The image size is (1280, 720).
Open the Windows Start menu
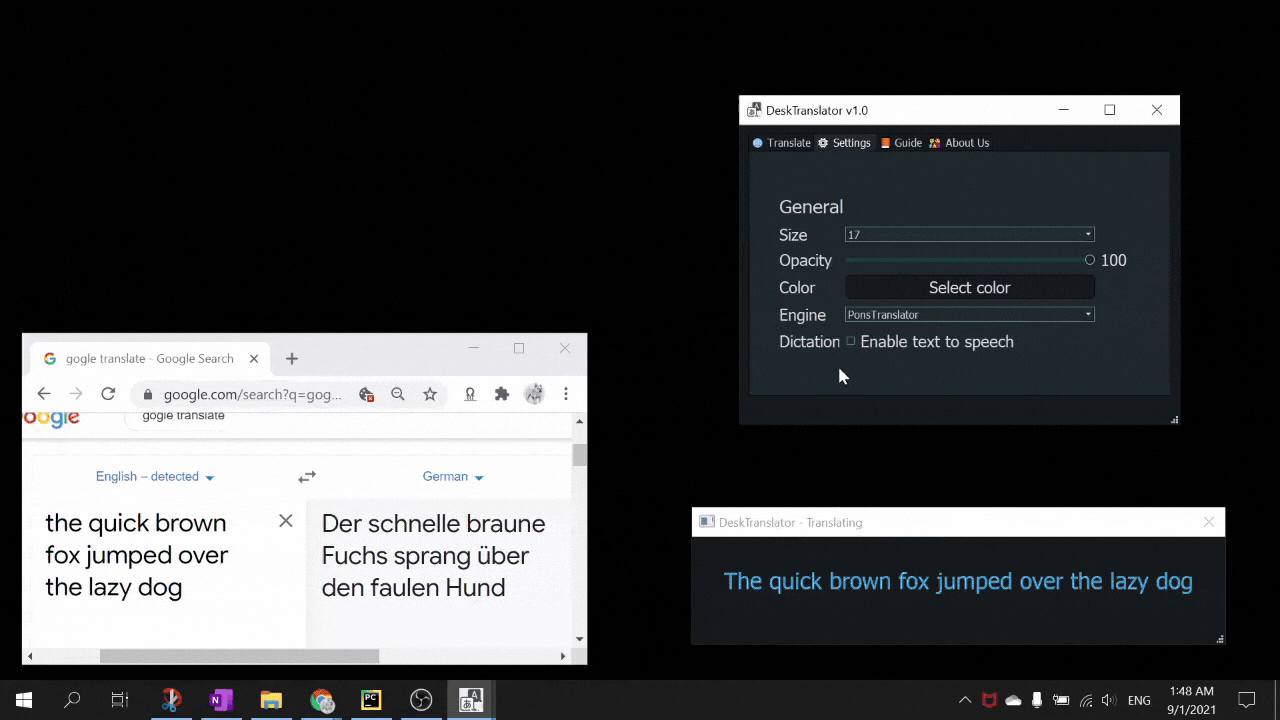pos(24,700)
